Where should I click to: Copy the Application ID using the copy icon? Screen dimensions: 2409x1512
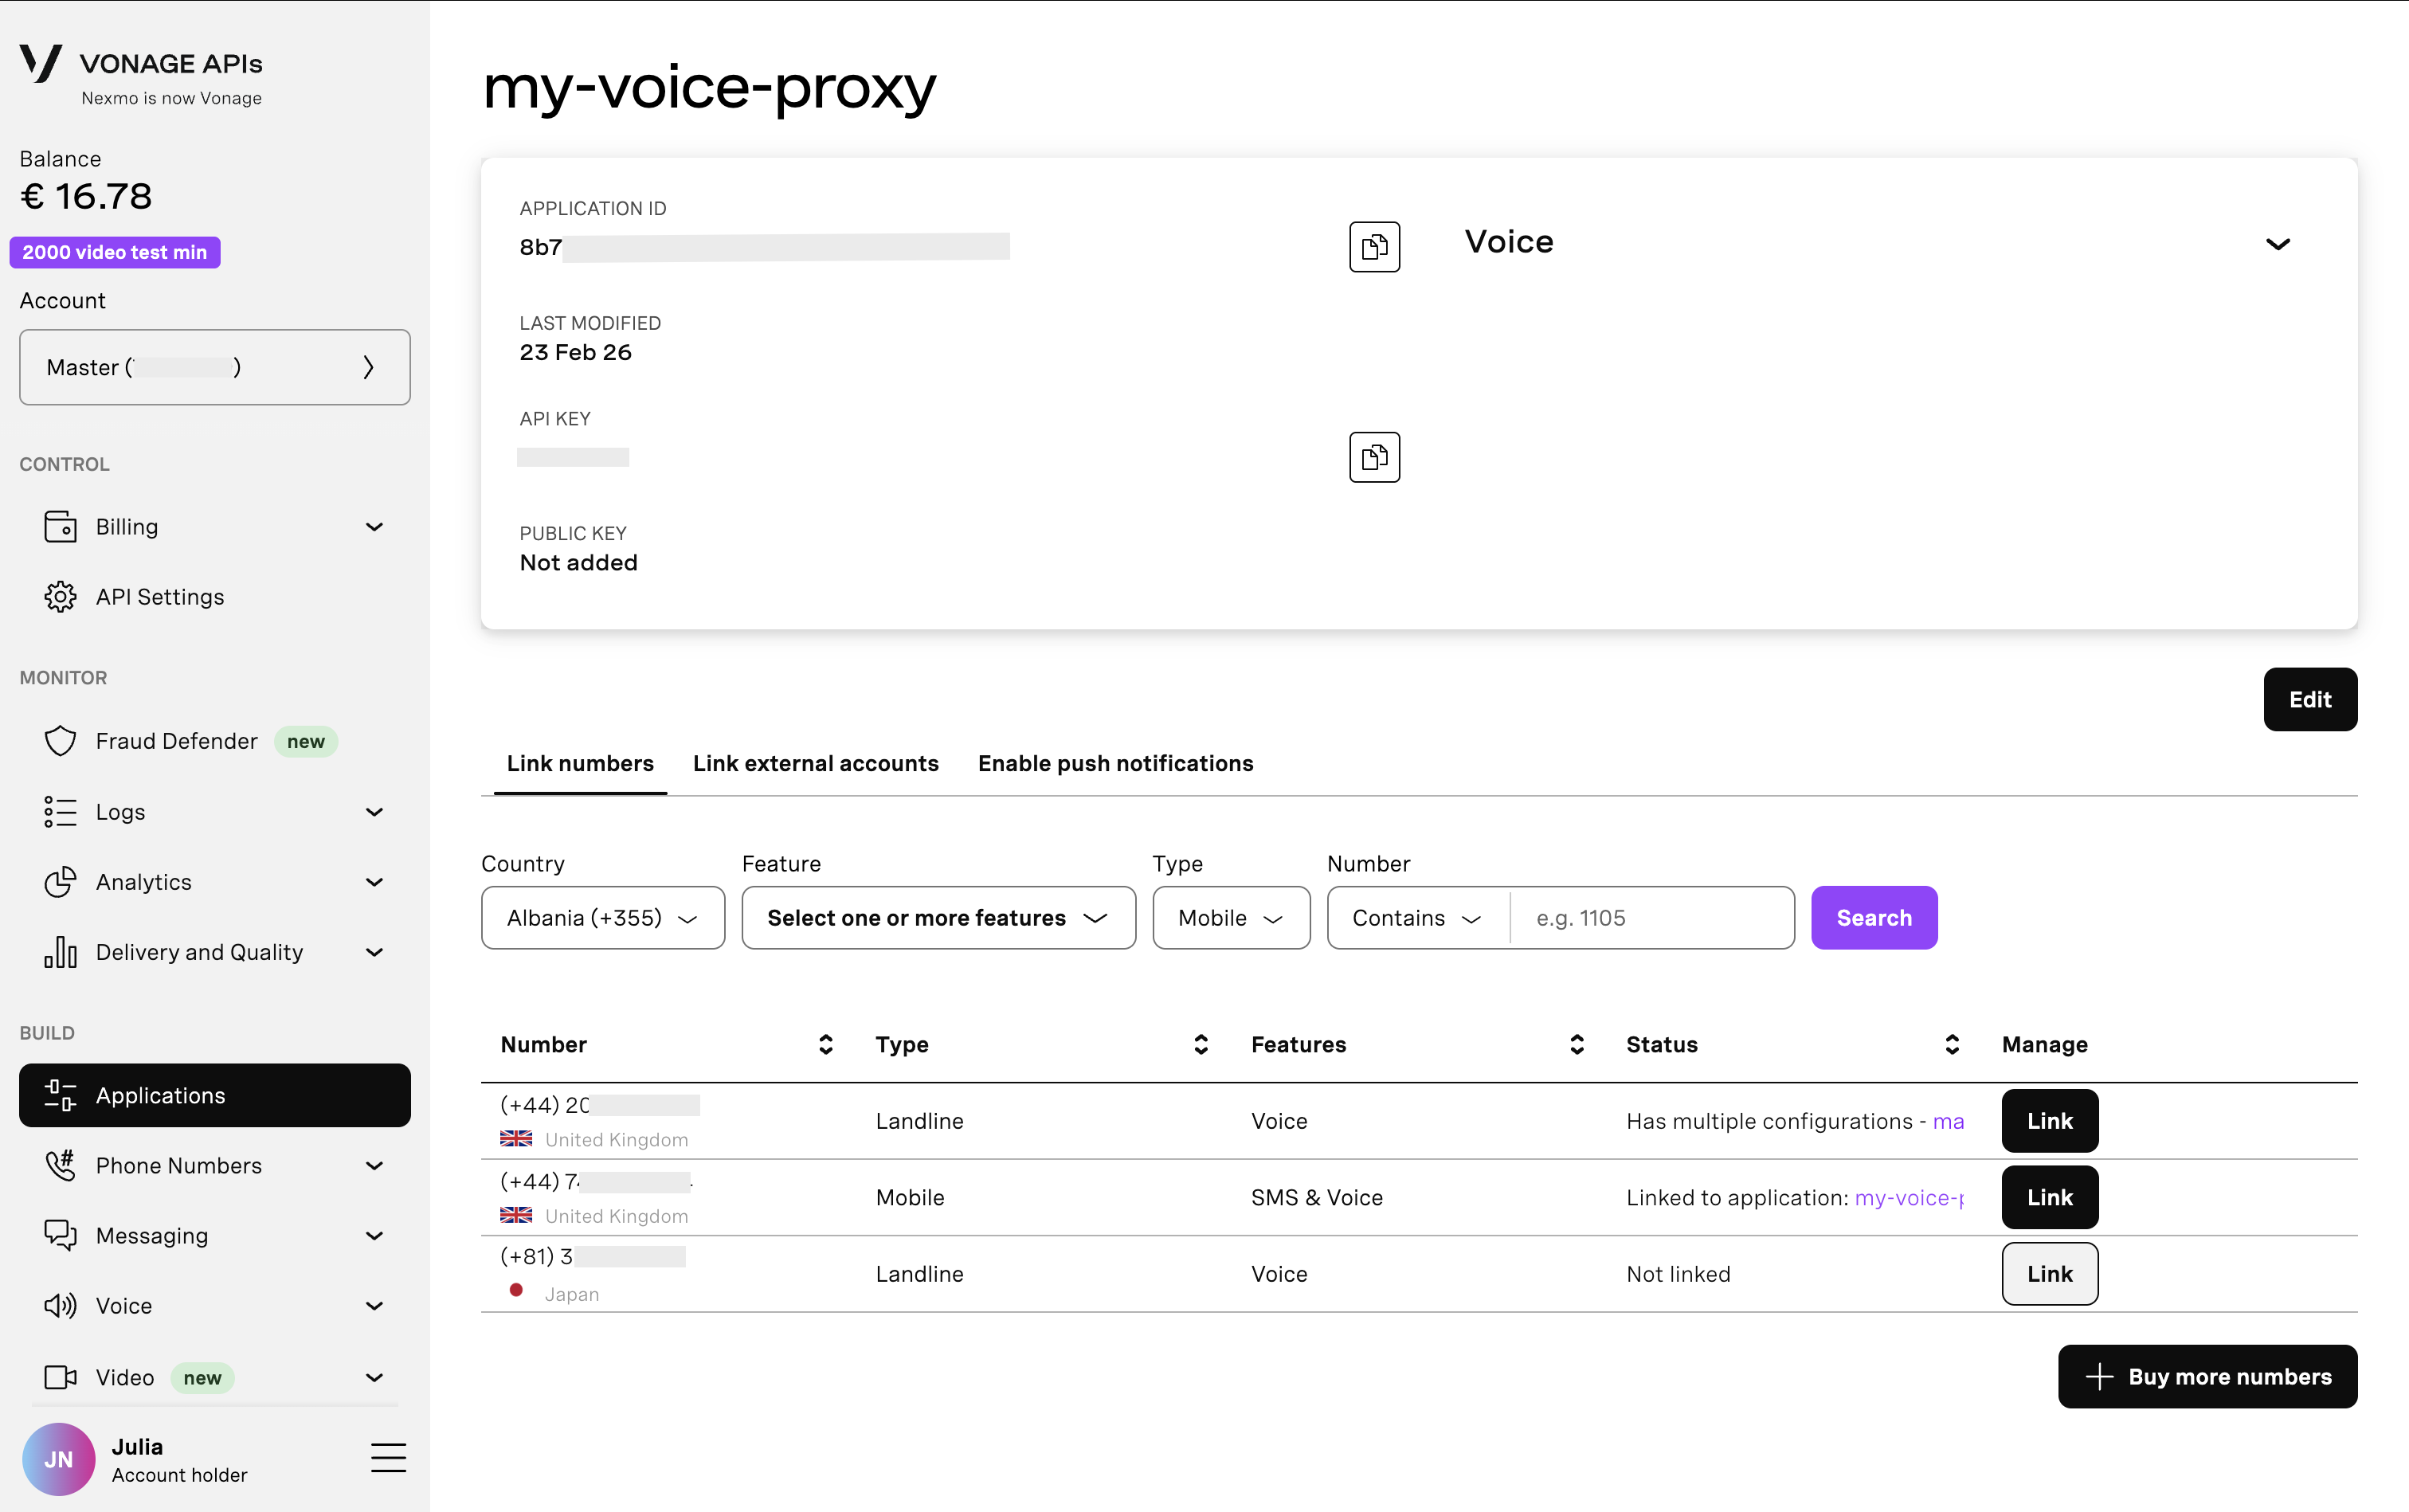1373,247
